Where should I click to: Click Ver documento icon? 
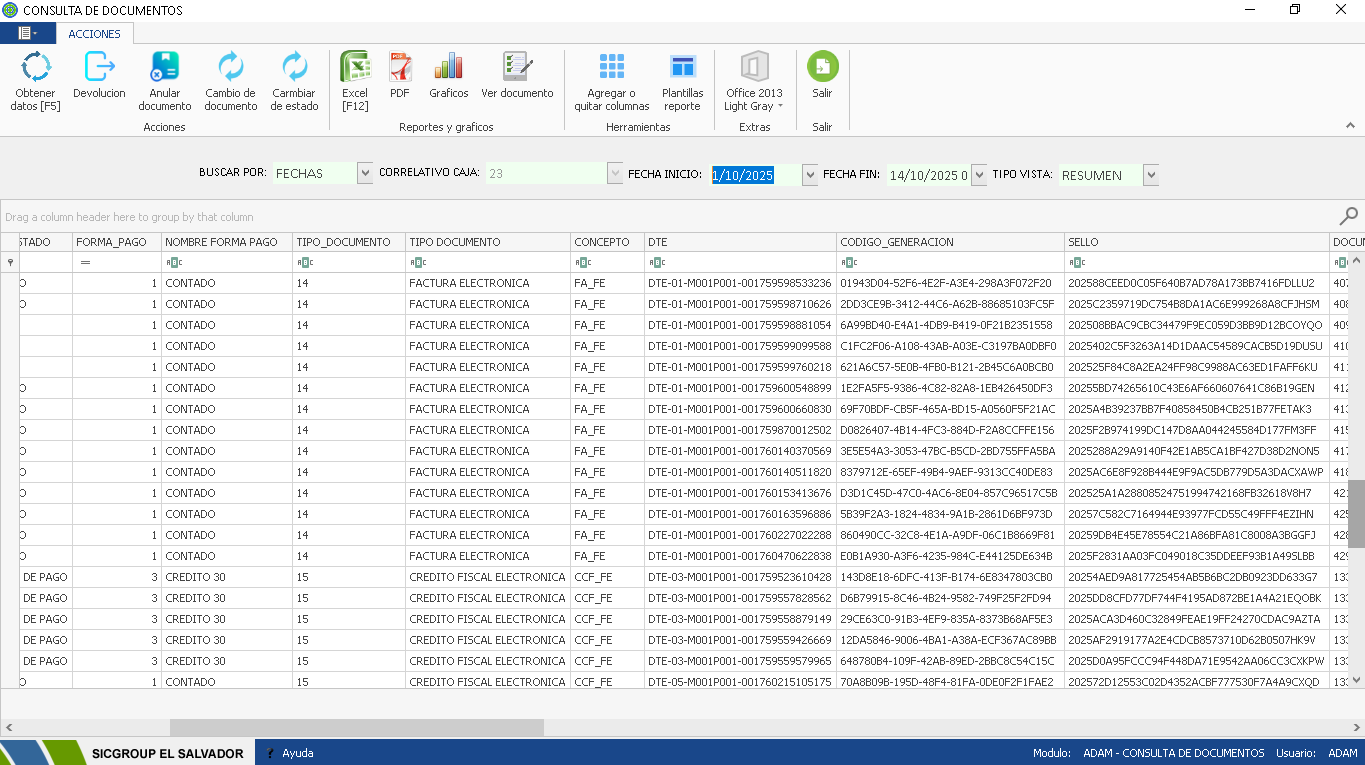pyautogui.click(x=517, y=67)
